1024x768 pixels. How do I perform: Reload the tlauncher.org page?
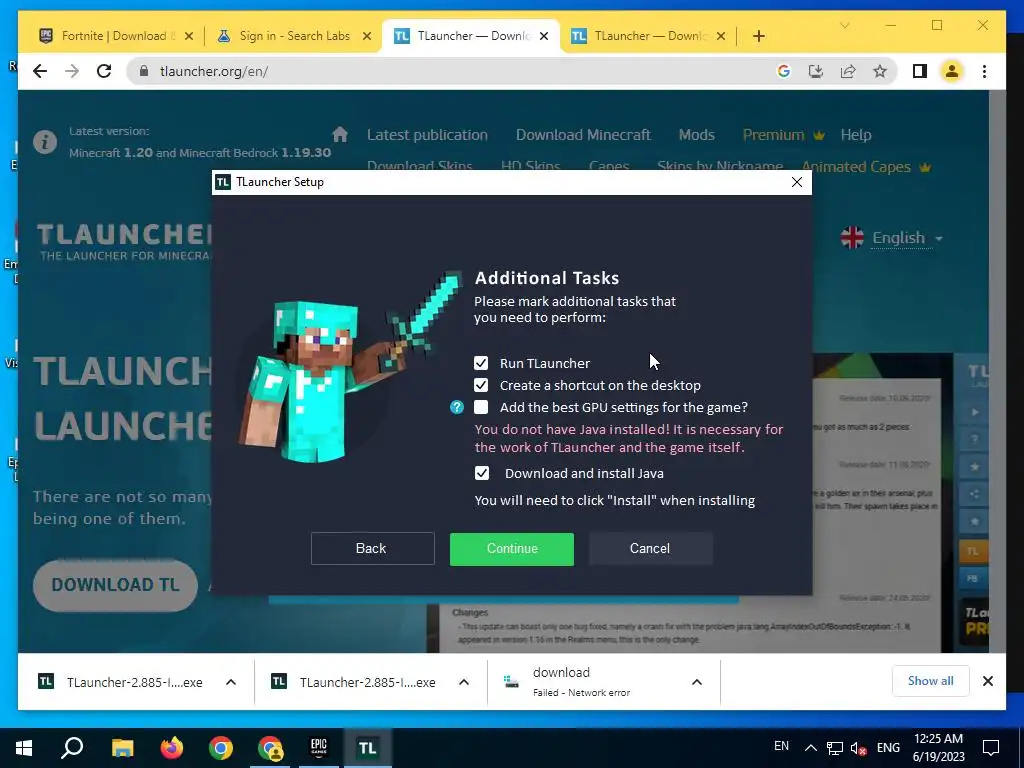tap(104, 71)
